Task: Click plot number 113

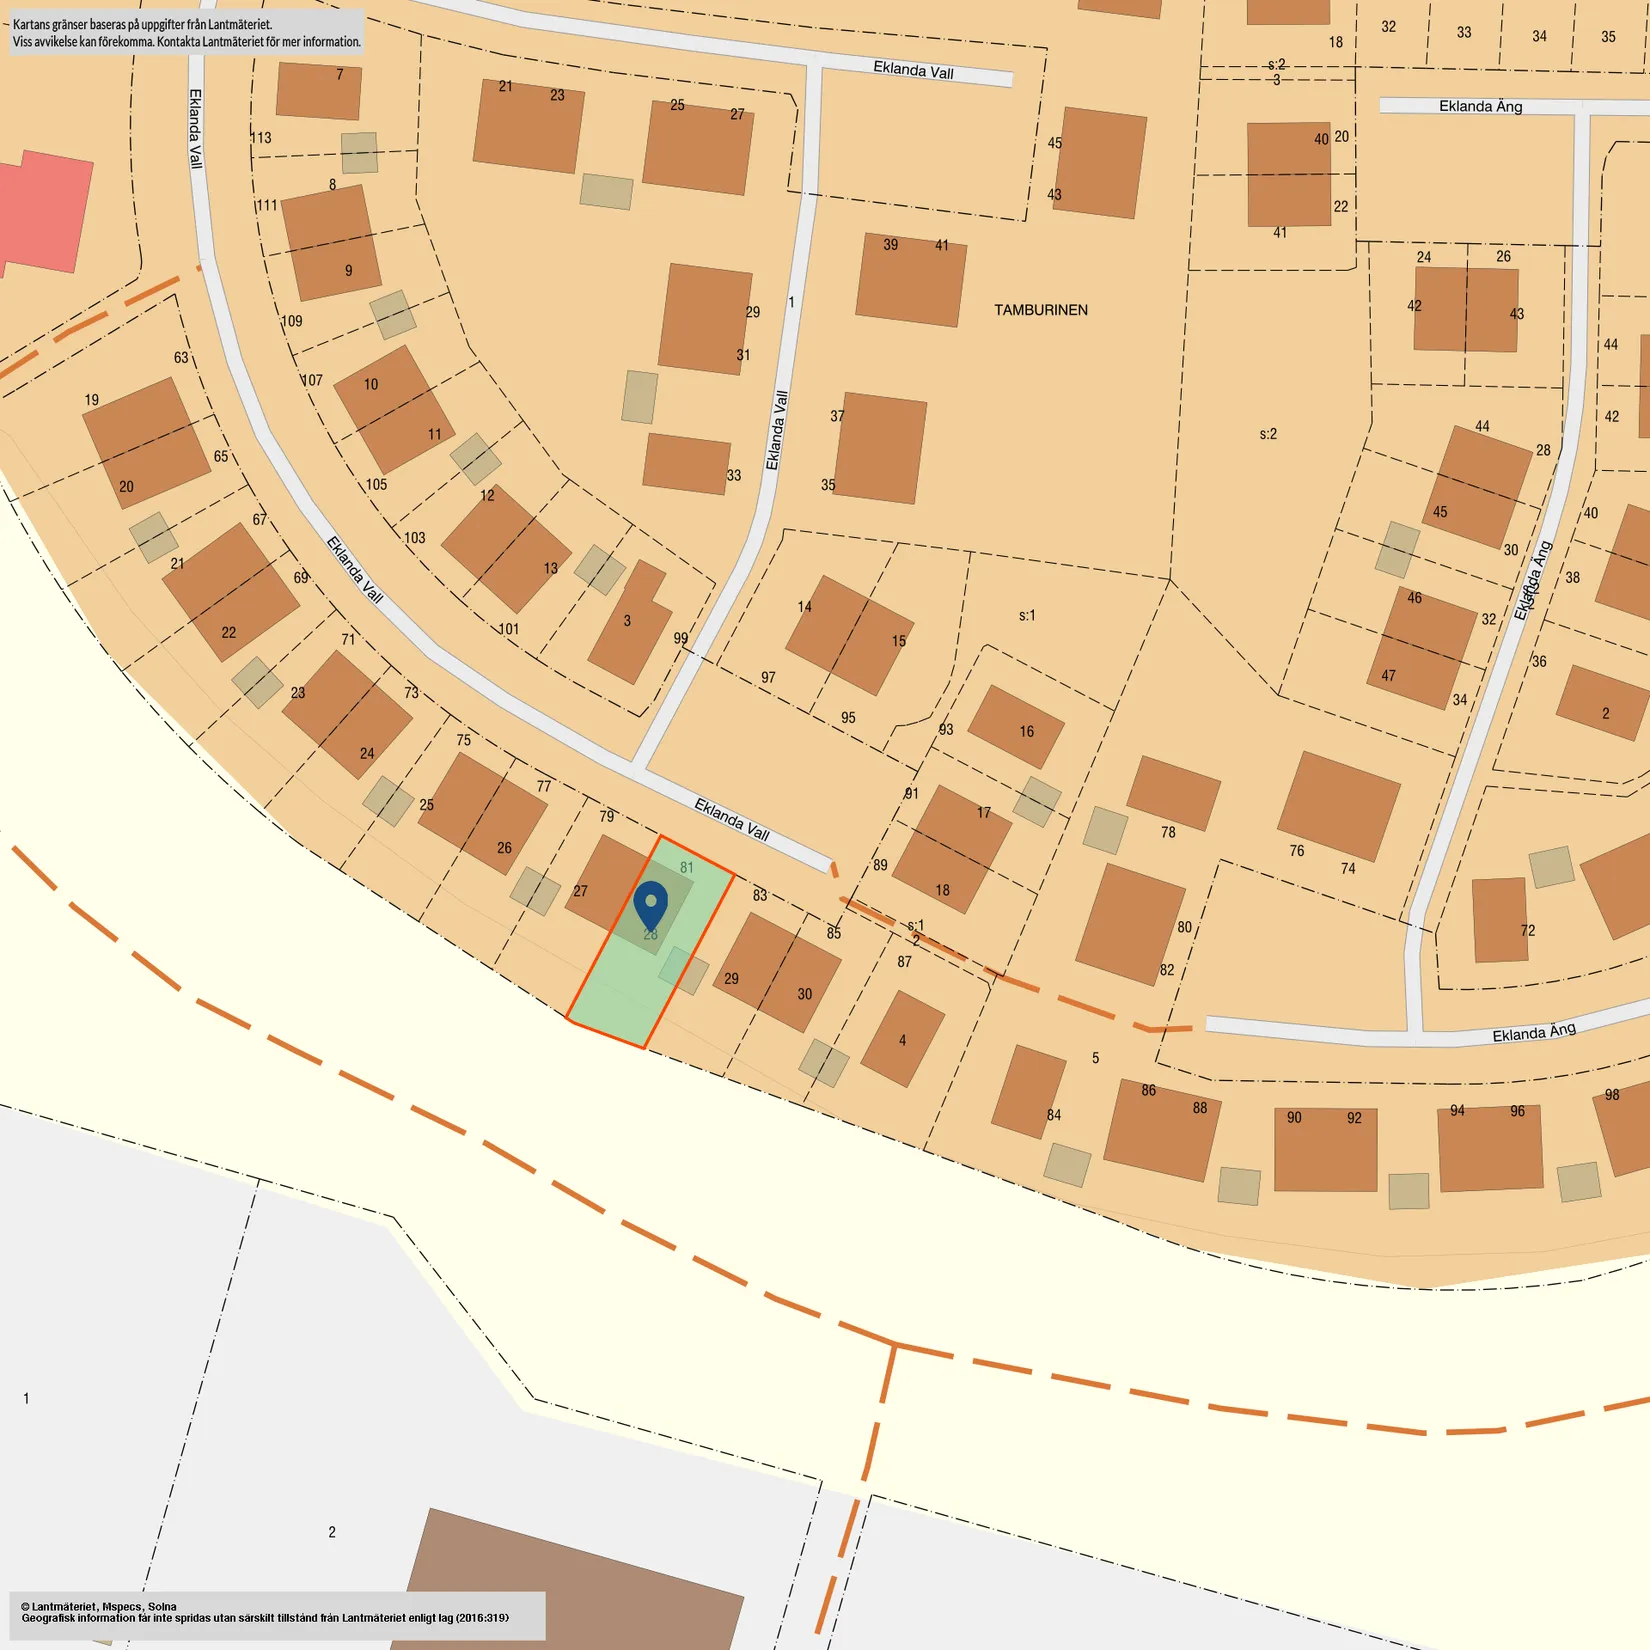Action: tap(261, 138)
